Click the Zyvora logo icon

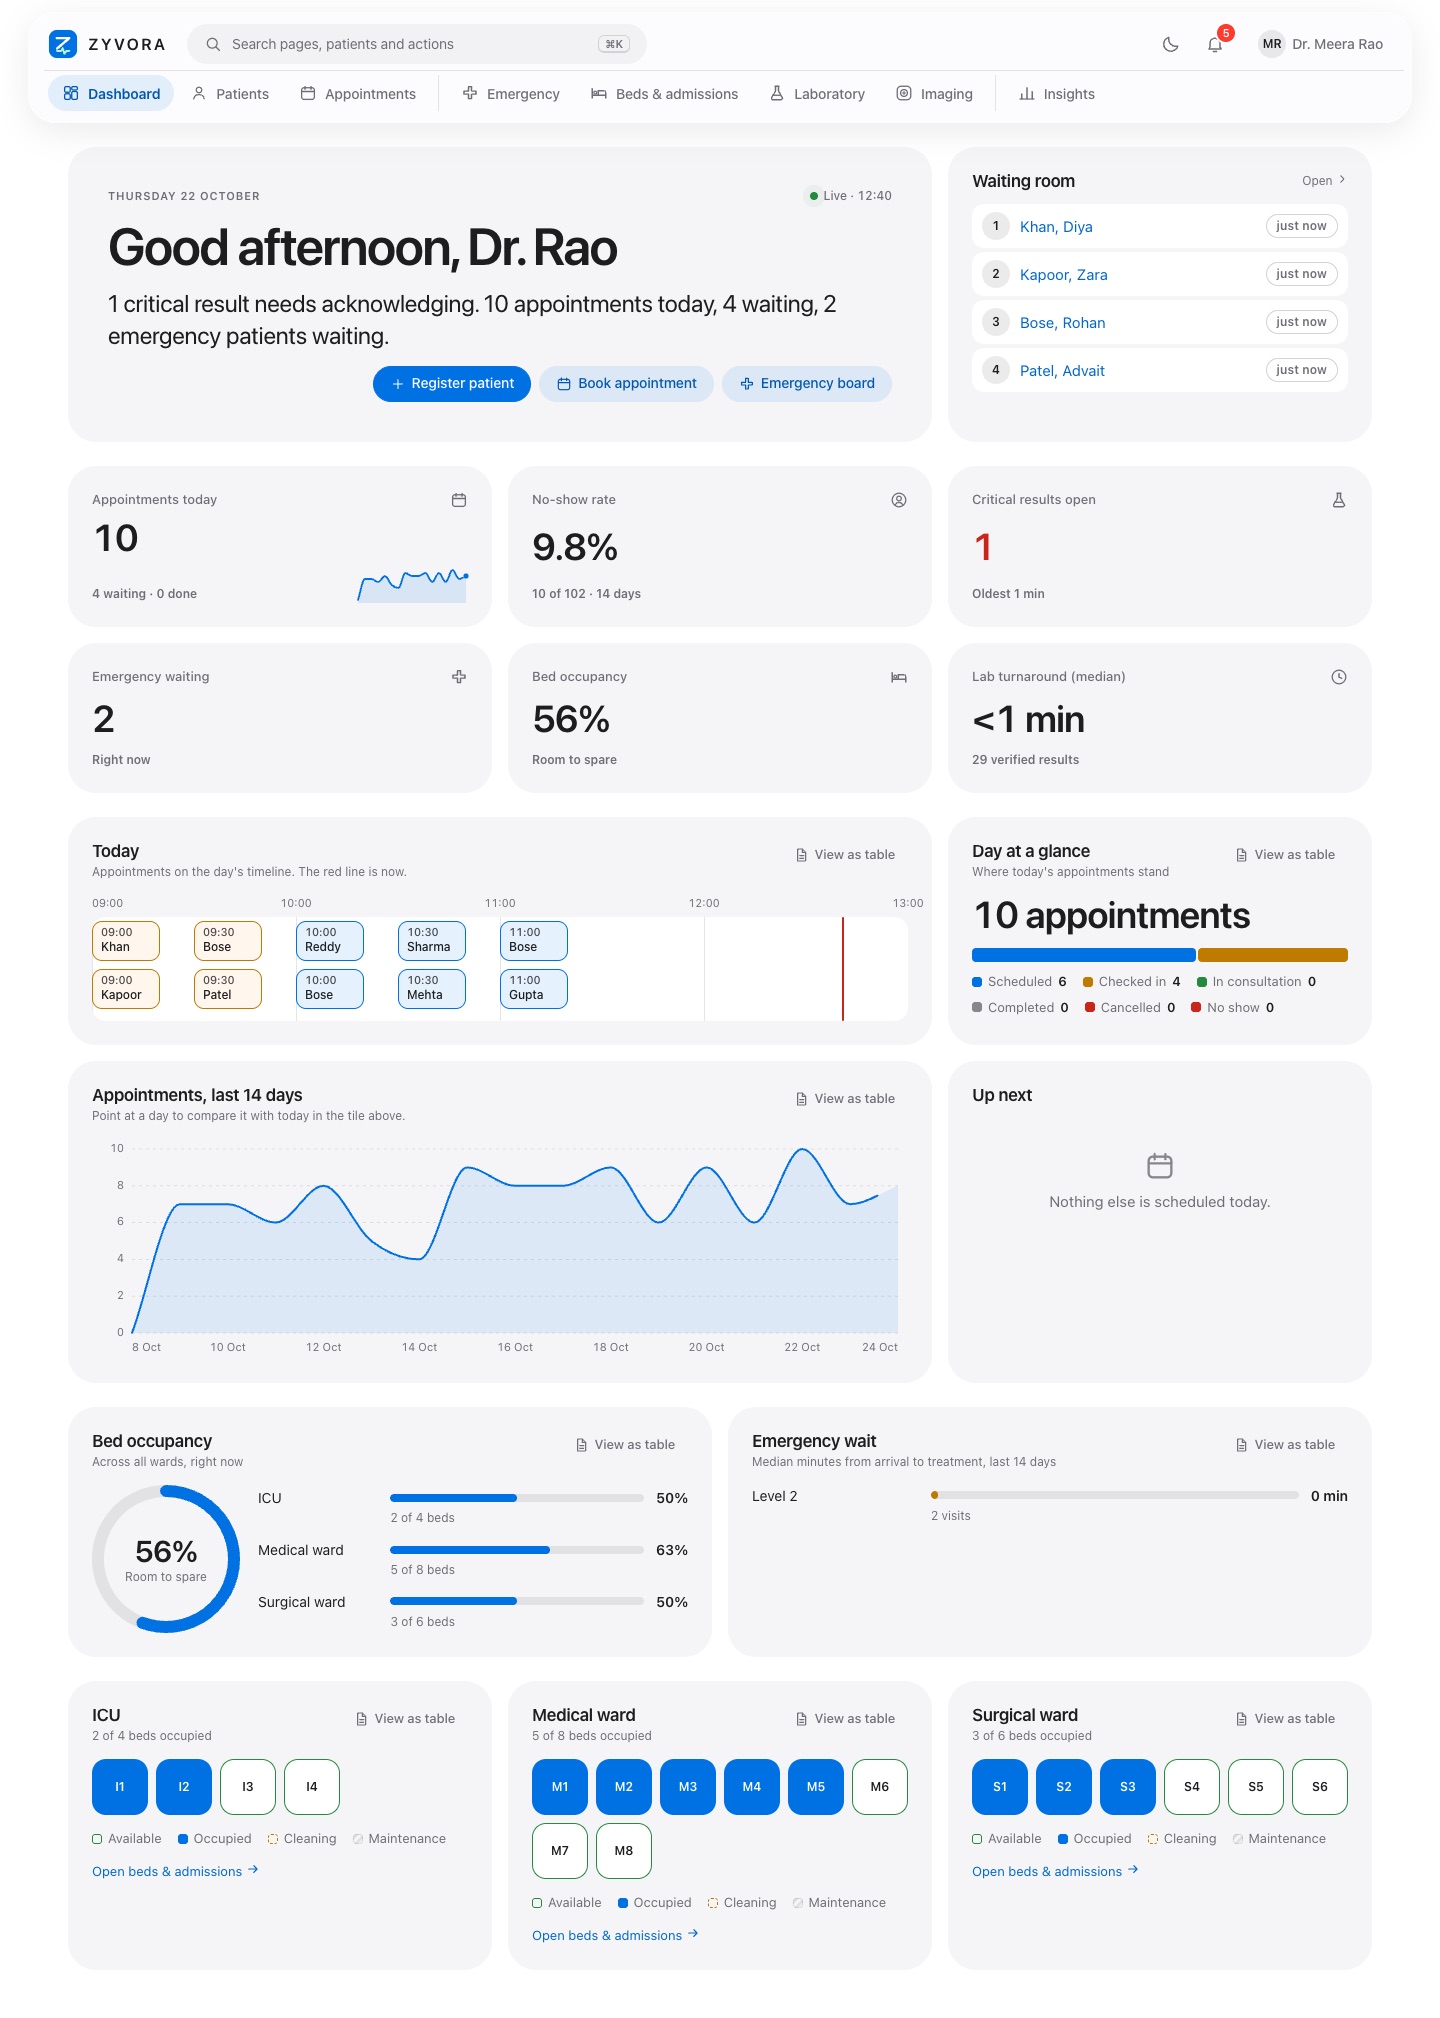(63, 44)
